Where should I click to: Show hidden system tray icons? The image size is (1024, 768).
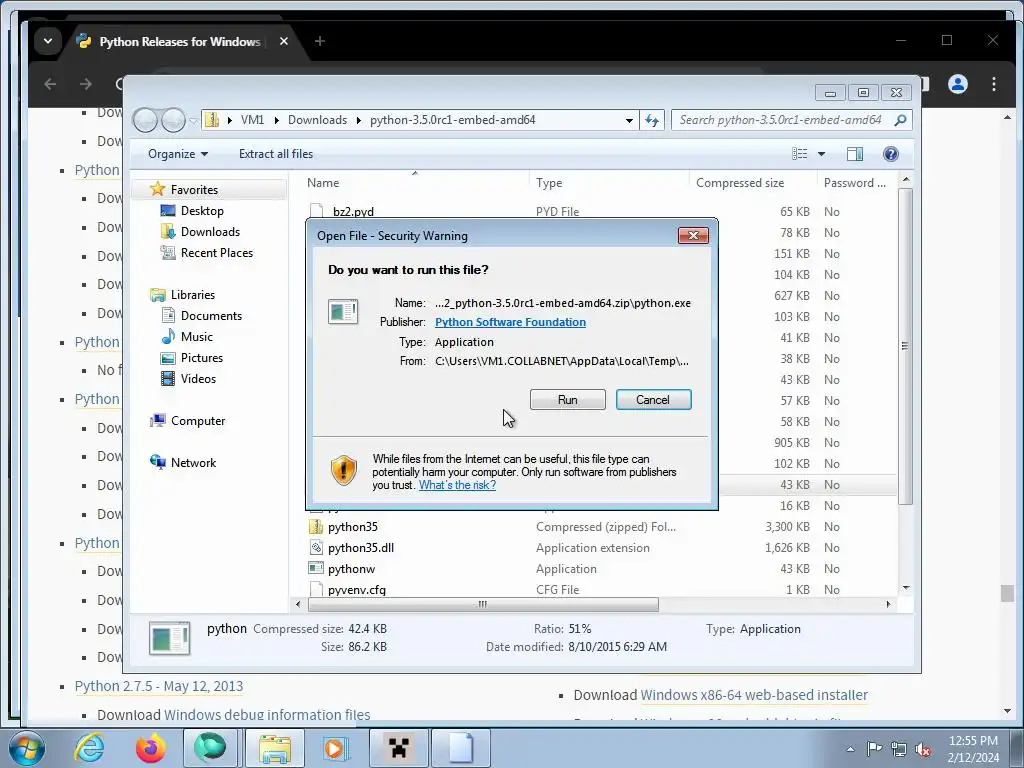[850, 749]
